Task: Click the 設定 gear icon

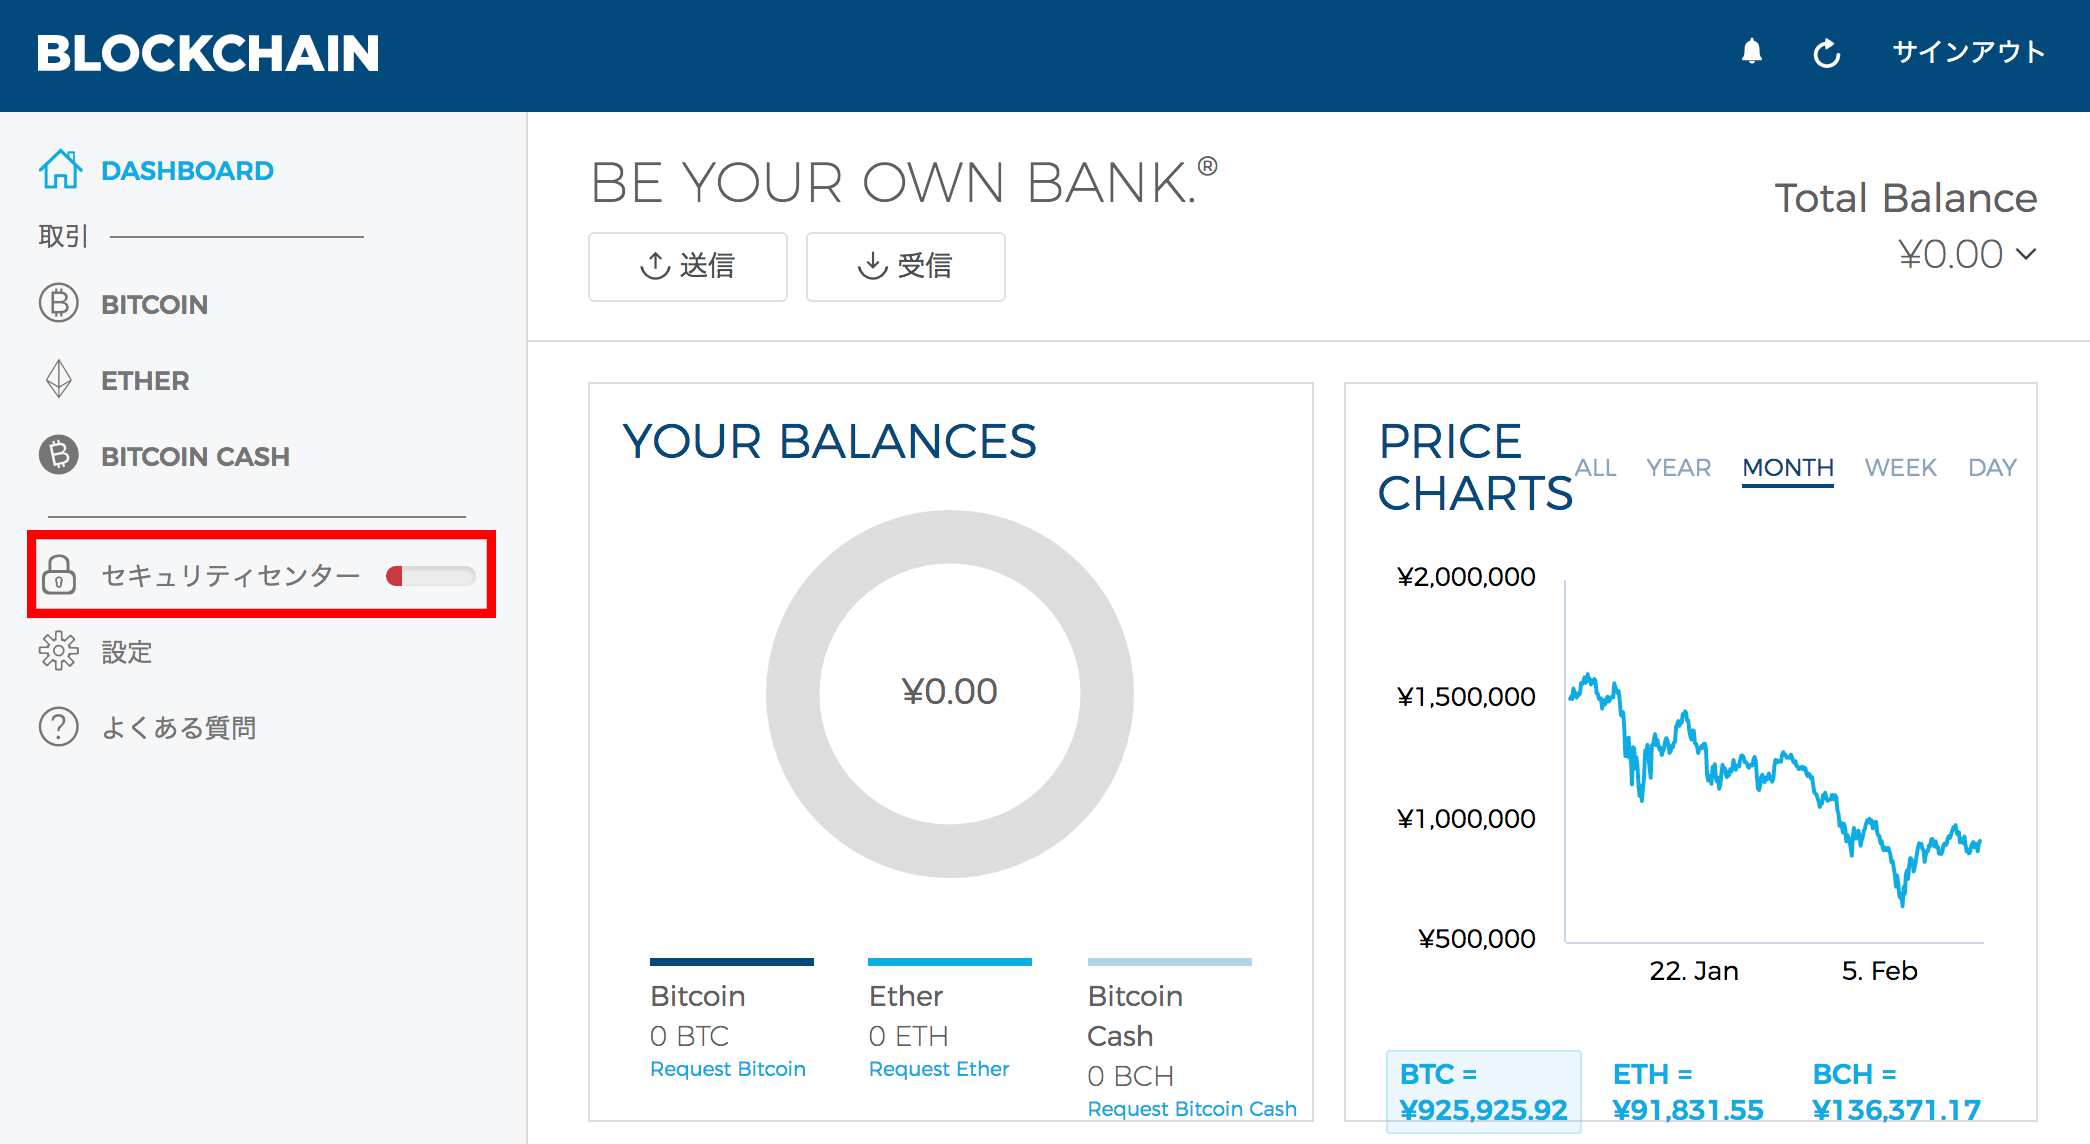Action: tap(59, 651)
